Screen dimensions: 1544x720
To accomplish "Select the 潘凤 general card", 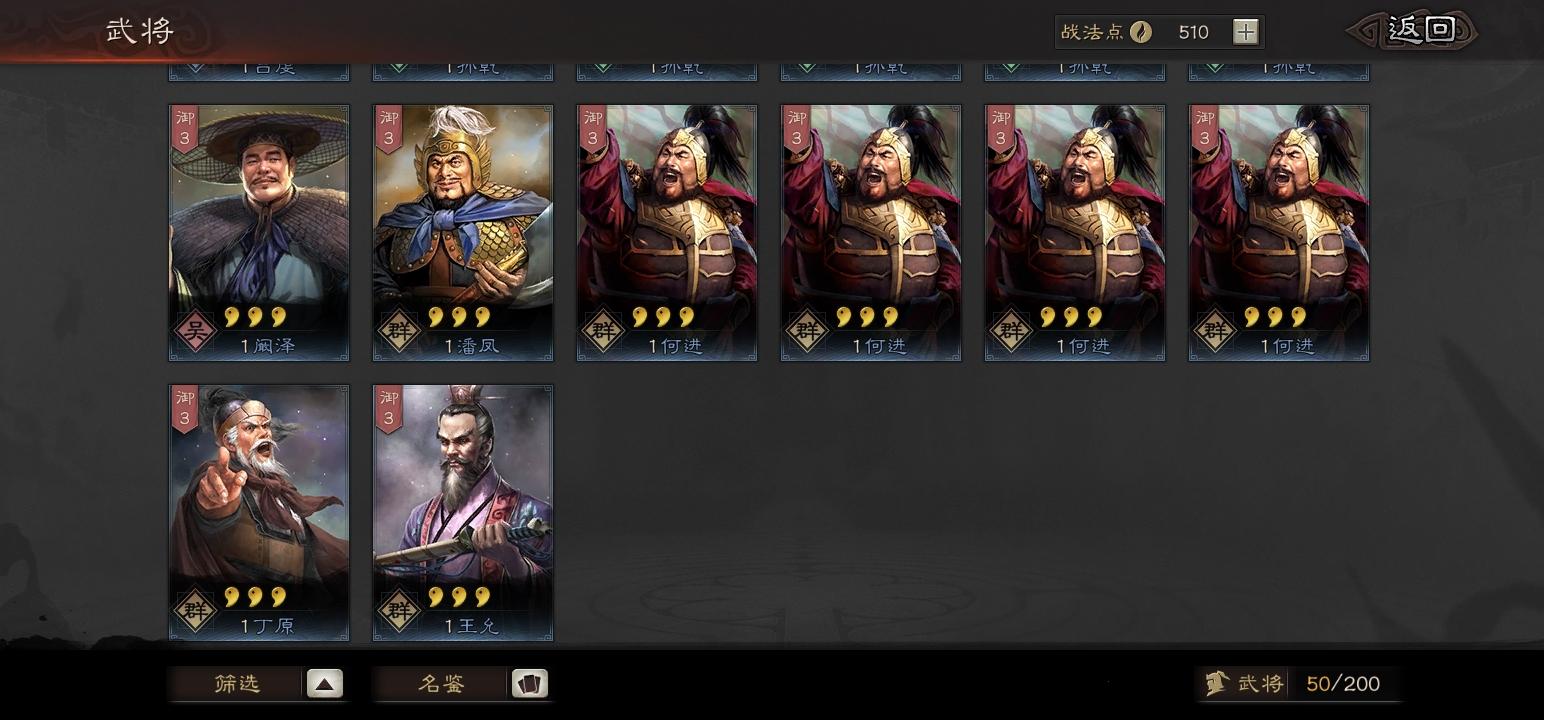I will [463, 233].
